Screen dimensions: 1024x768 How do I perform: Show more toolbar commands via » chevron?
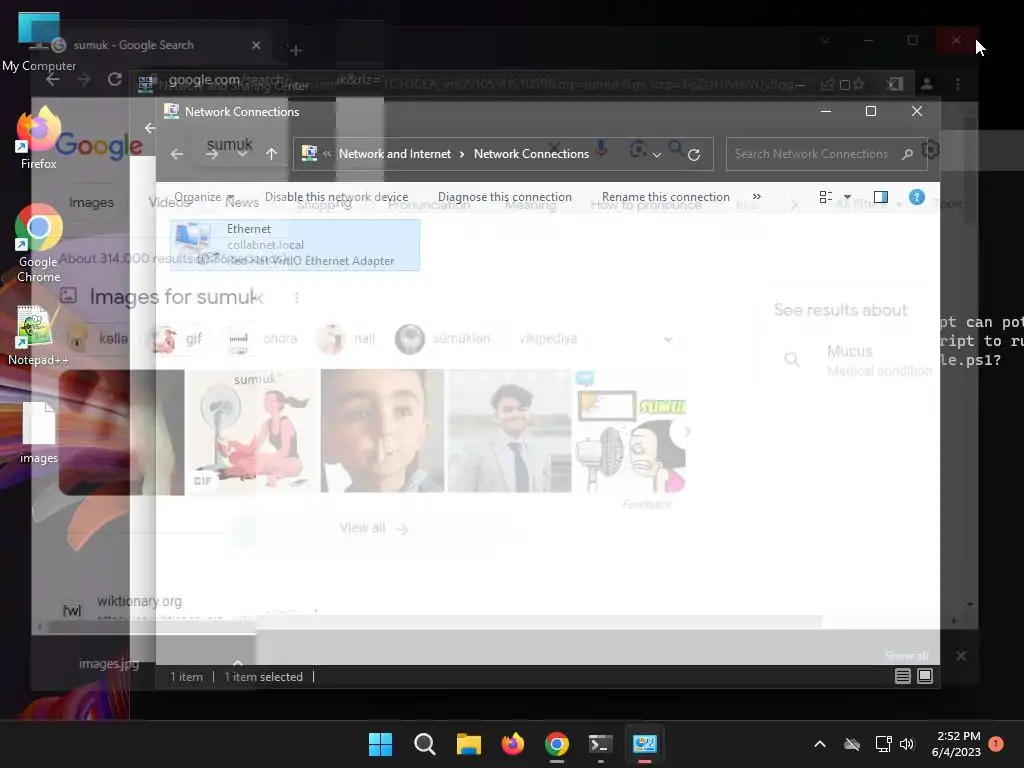(756, 197)
